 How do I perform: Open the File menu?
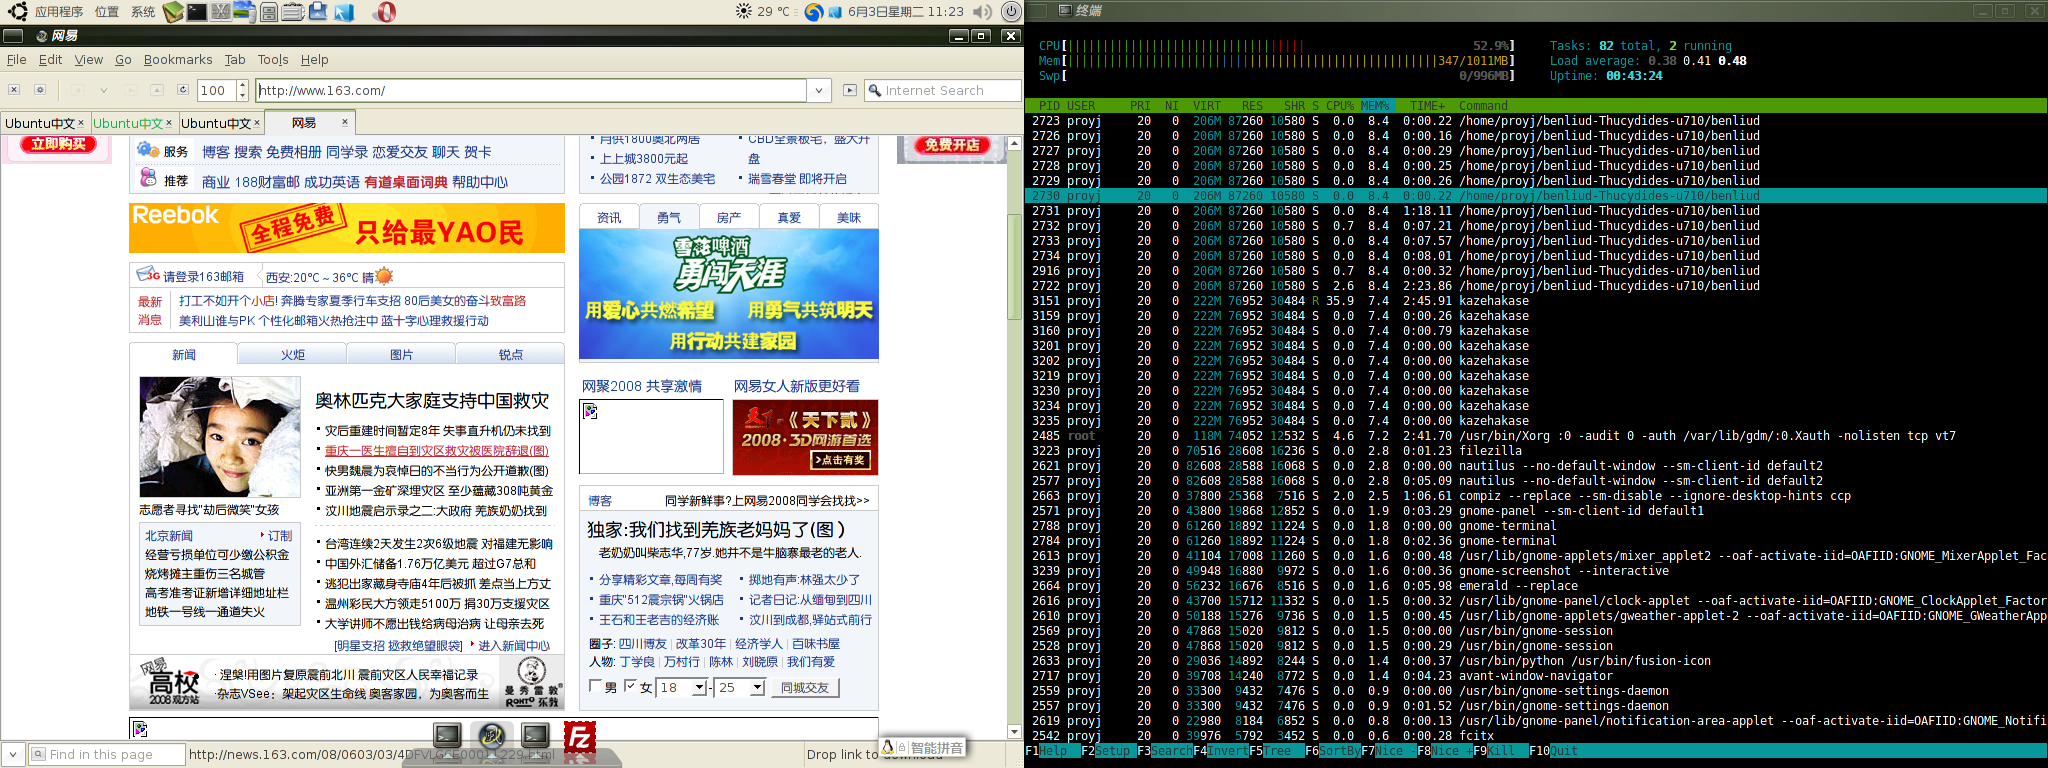coord(16,60)
